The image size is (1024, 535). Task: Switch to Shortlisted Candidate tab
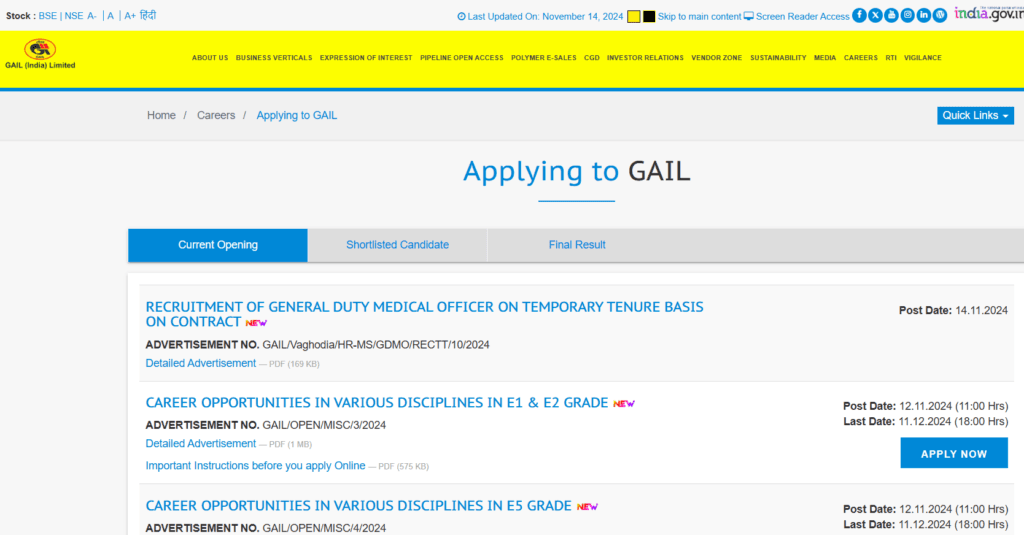pyautogui.click(x=397, y=245)
